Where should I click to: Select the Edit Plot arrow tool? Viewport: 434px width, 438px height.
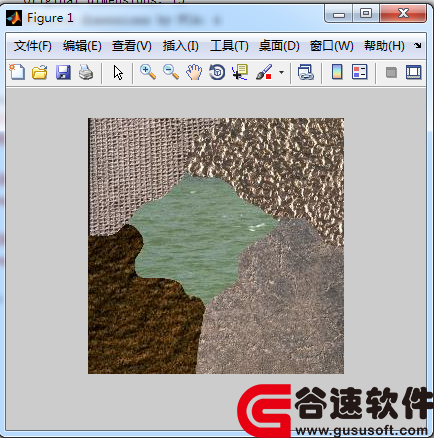(118, 72)
